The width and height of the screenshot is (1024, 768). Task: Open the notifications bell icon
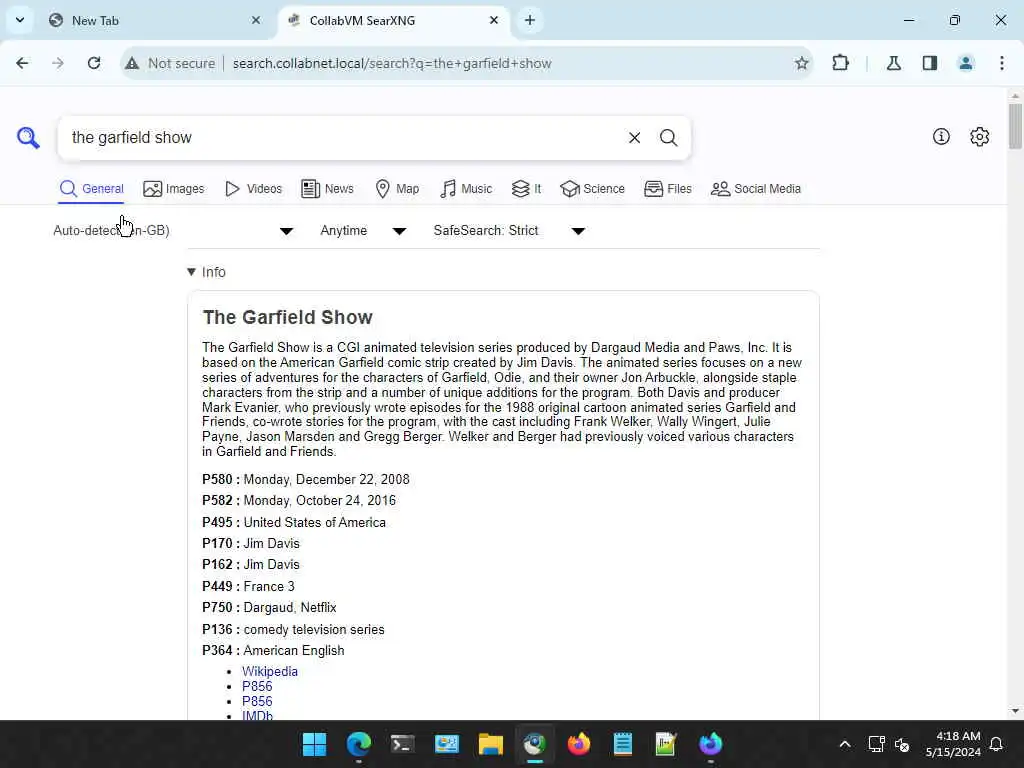pyautogui.click(x=996, y=744)
